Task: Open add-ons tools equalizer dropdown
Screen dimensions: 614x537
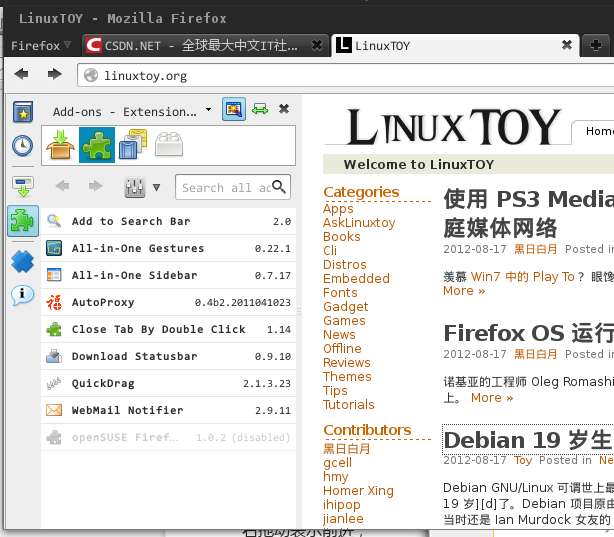Action: (142, 187)
